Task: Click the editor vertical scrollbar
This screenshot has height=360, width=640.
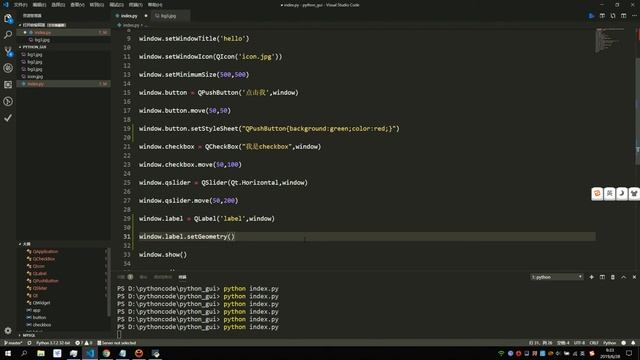Action: point(637,111)
